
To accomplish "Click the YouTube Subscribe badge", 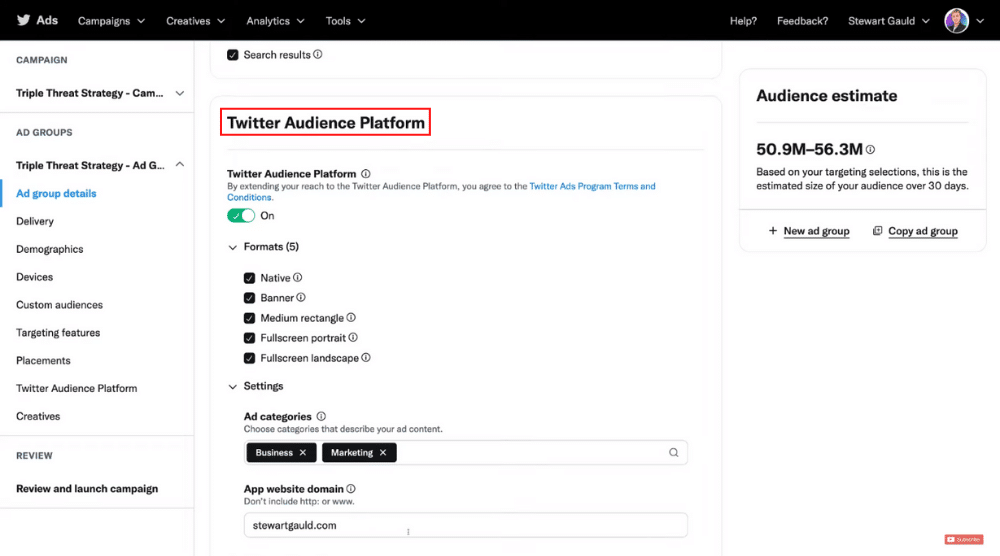I will coord(964,539).
